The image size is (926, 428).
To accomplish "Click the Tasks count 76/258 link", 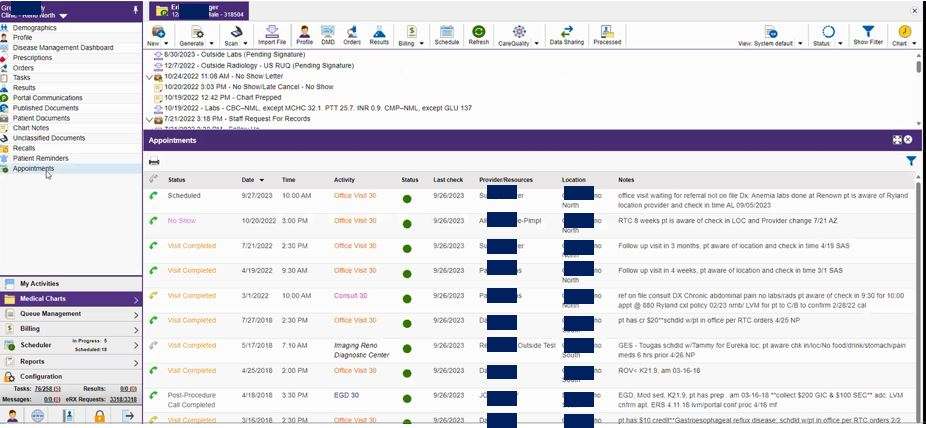I will tap(45, 389).
